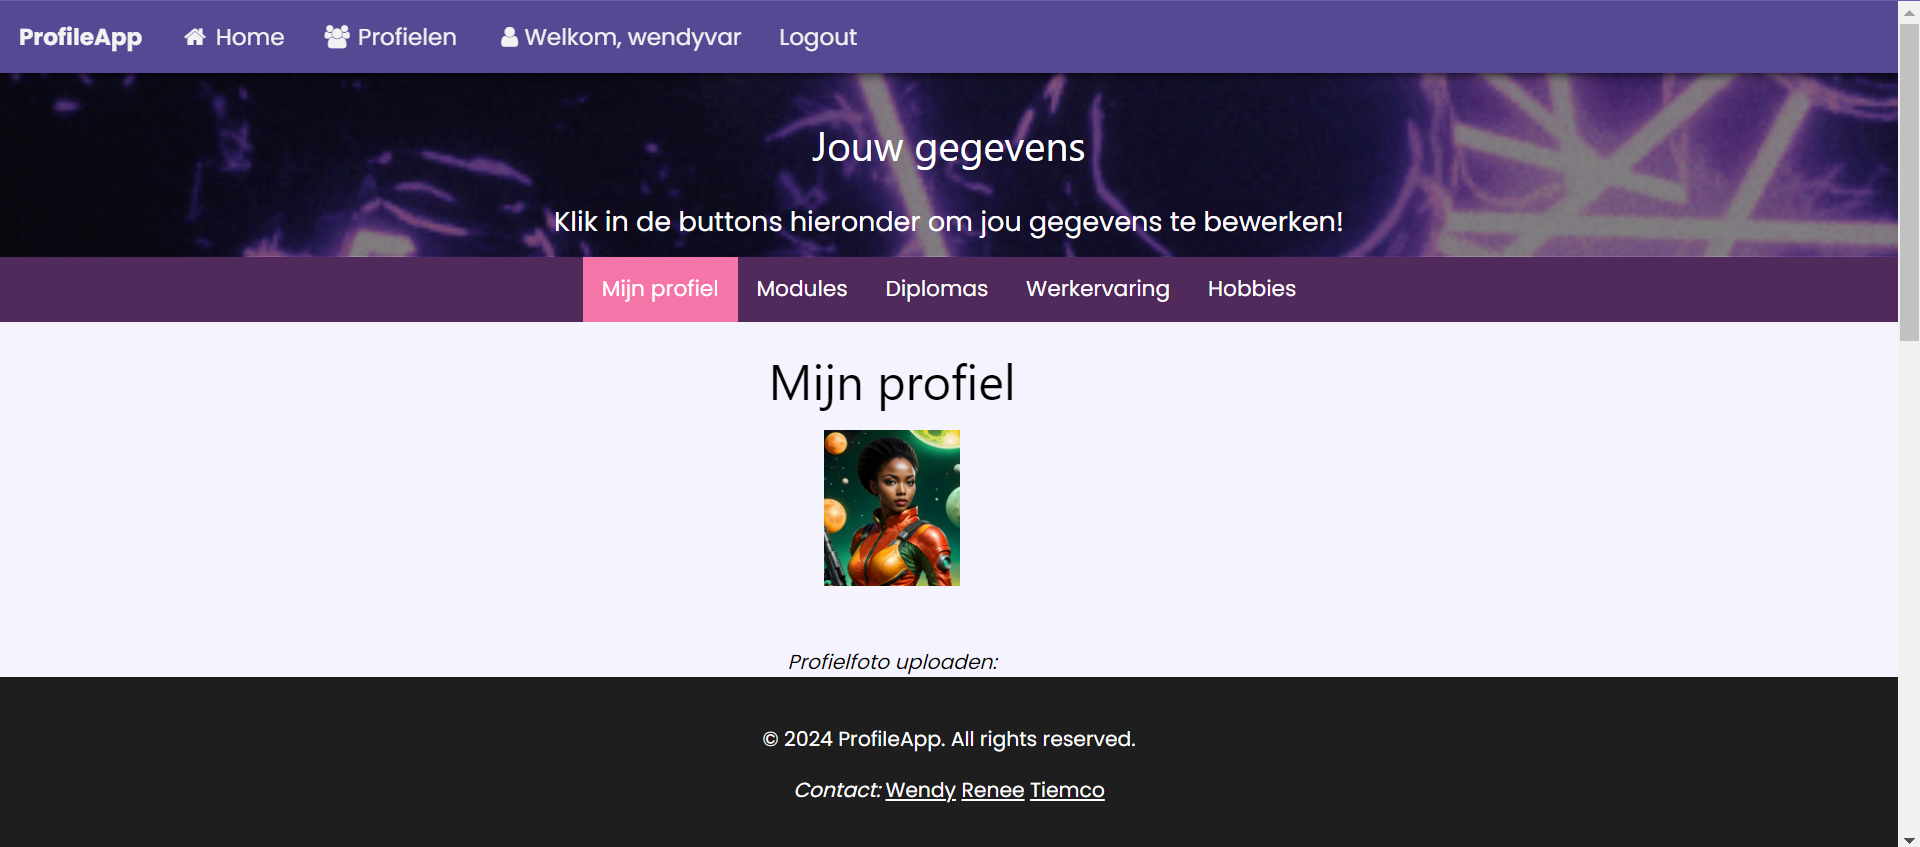Open the Wendy contact link
The image size is (1920, 847).
[x=920, y=790]
